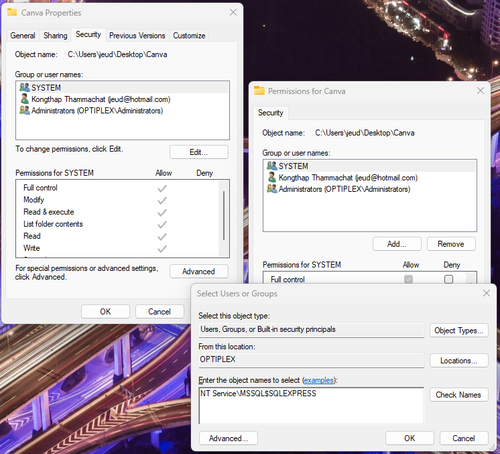Image resolution: width=500 pixels, height=454 pixels.
Task: Click Remove button in Permissions for Canva
Action: point(451,244)
